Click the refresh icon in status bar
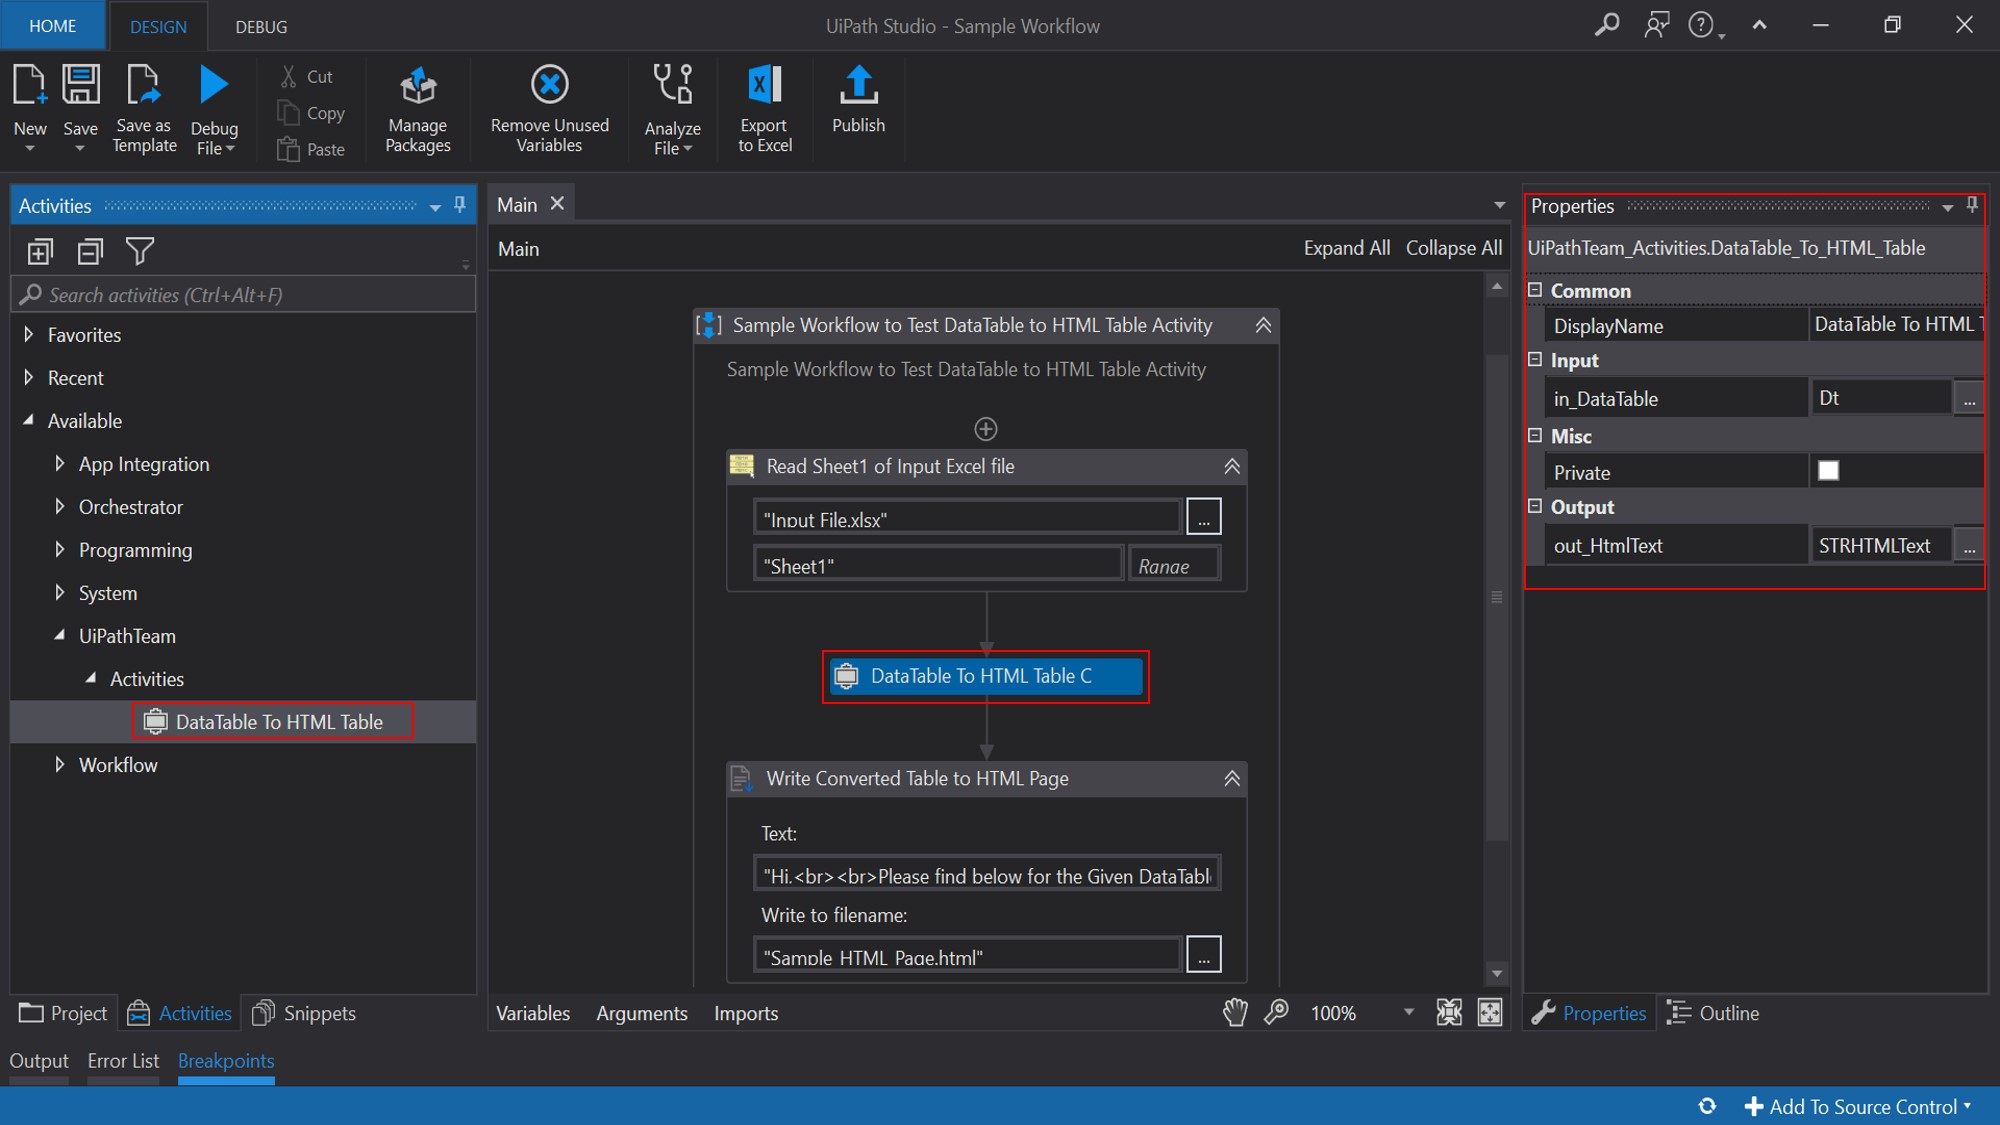The width and height of the screenshot is (2000, 1125). pyautogui.click(x=1707, y=1106)
